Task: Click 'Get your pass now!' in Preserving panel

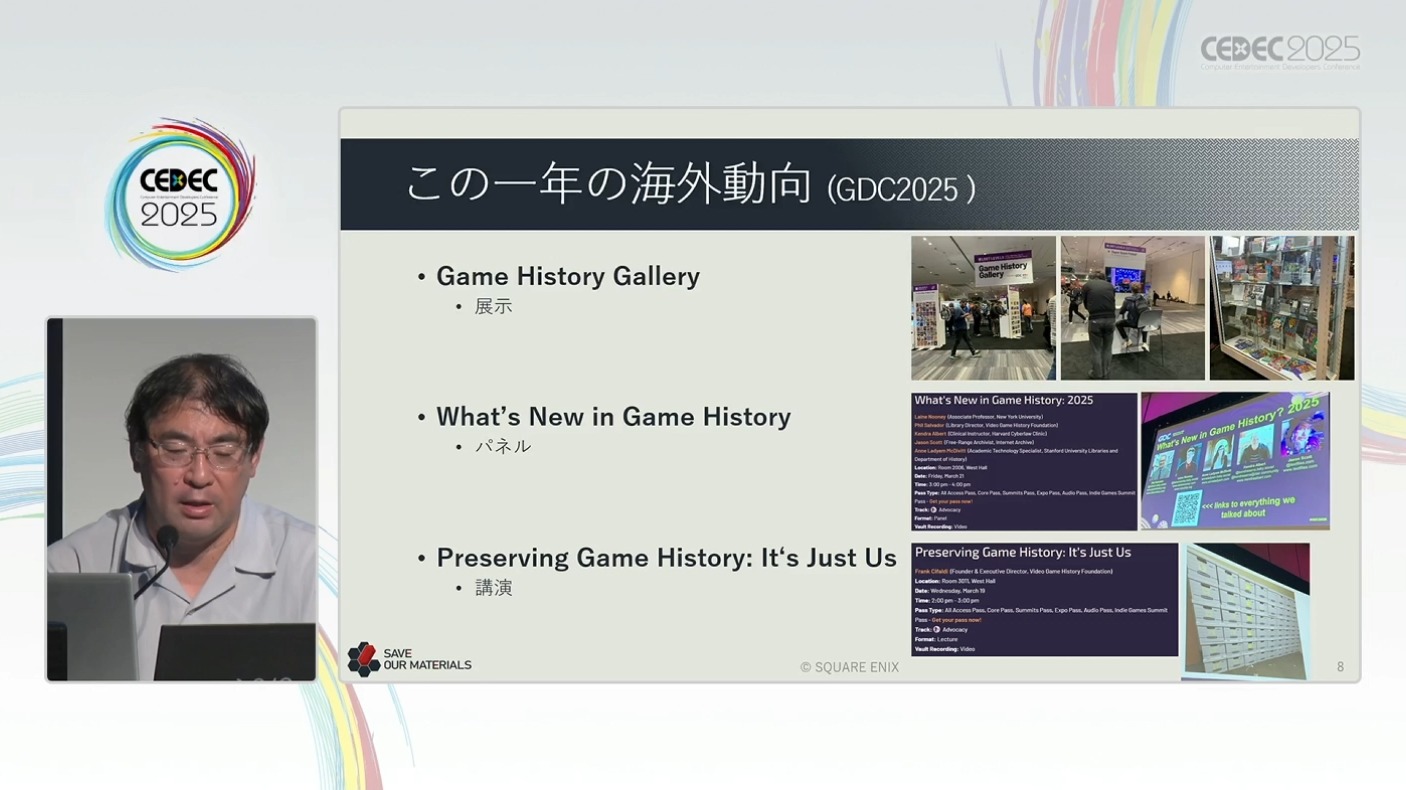Action: (956, 620)
